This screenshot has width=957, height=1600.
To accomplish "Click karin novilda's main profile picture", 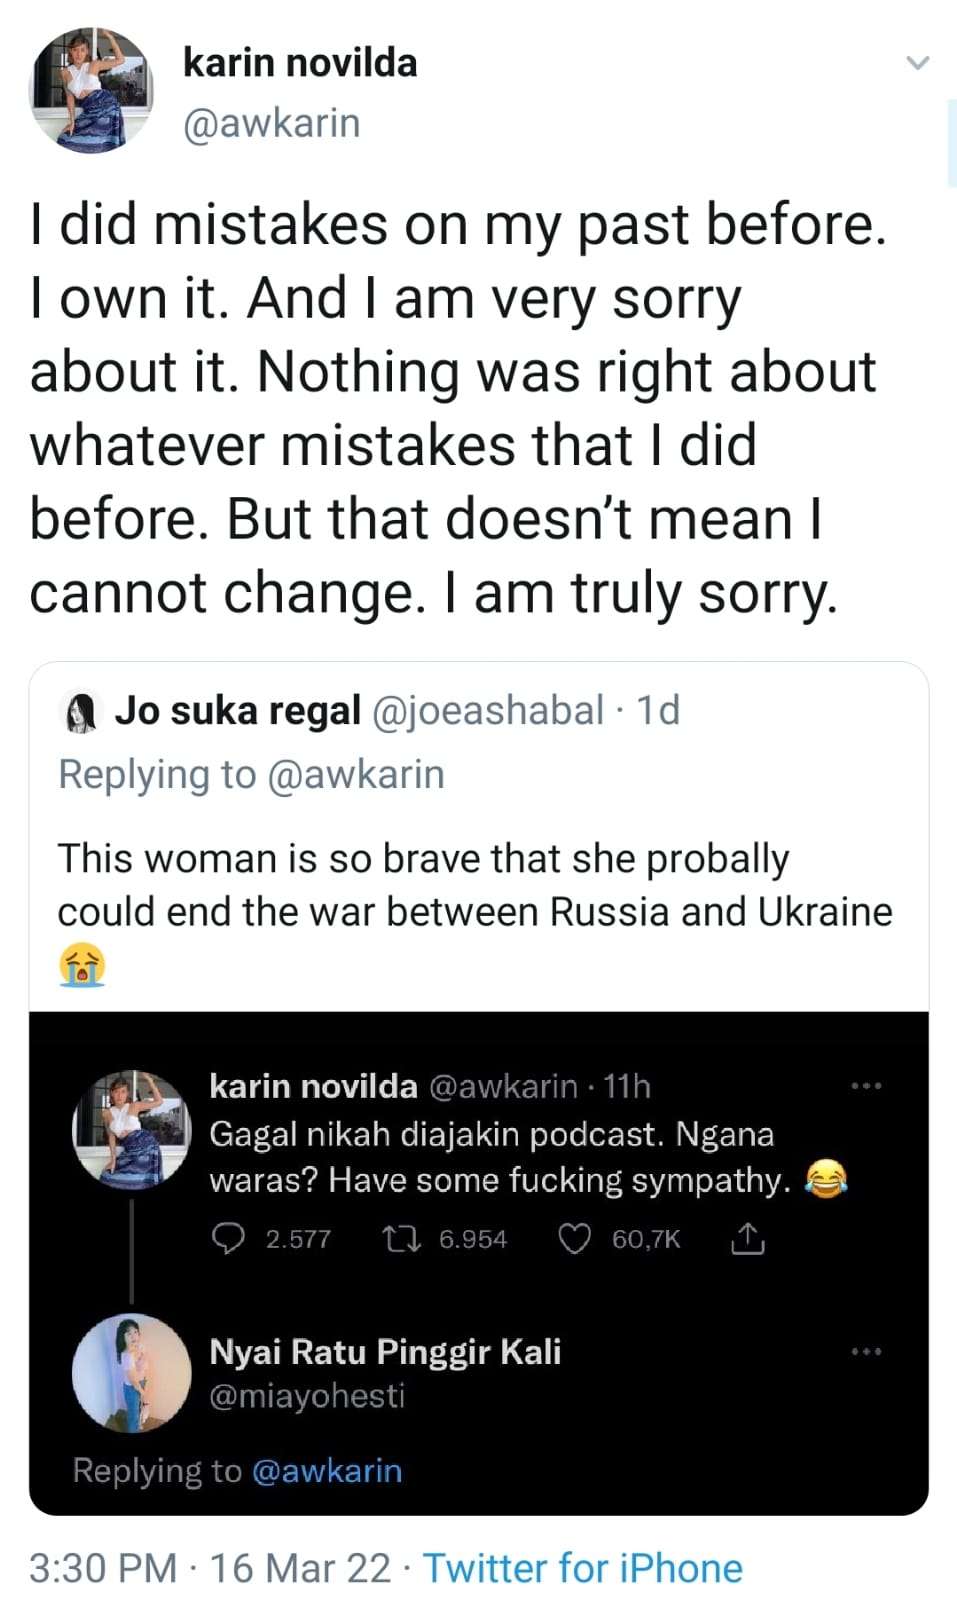I will [91, 91].
